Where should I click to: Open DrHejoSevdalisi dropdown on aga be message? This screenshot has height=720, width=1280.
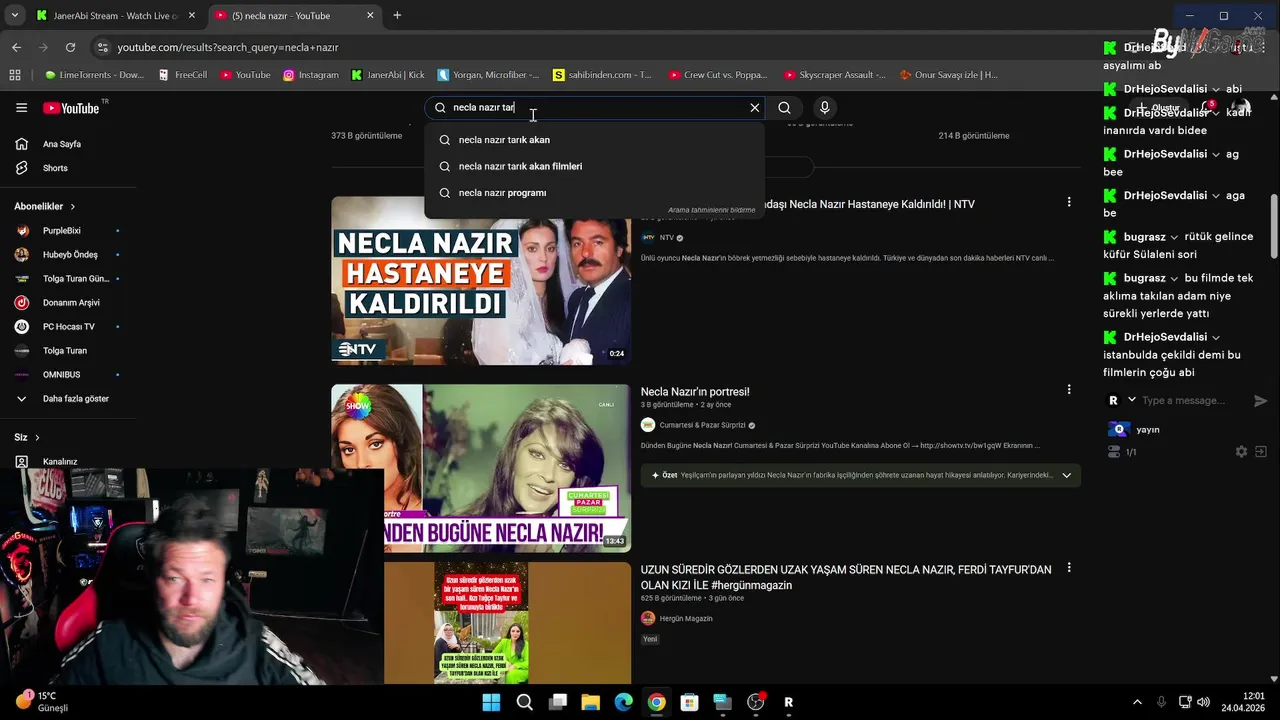(x=1216, y=196)
